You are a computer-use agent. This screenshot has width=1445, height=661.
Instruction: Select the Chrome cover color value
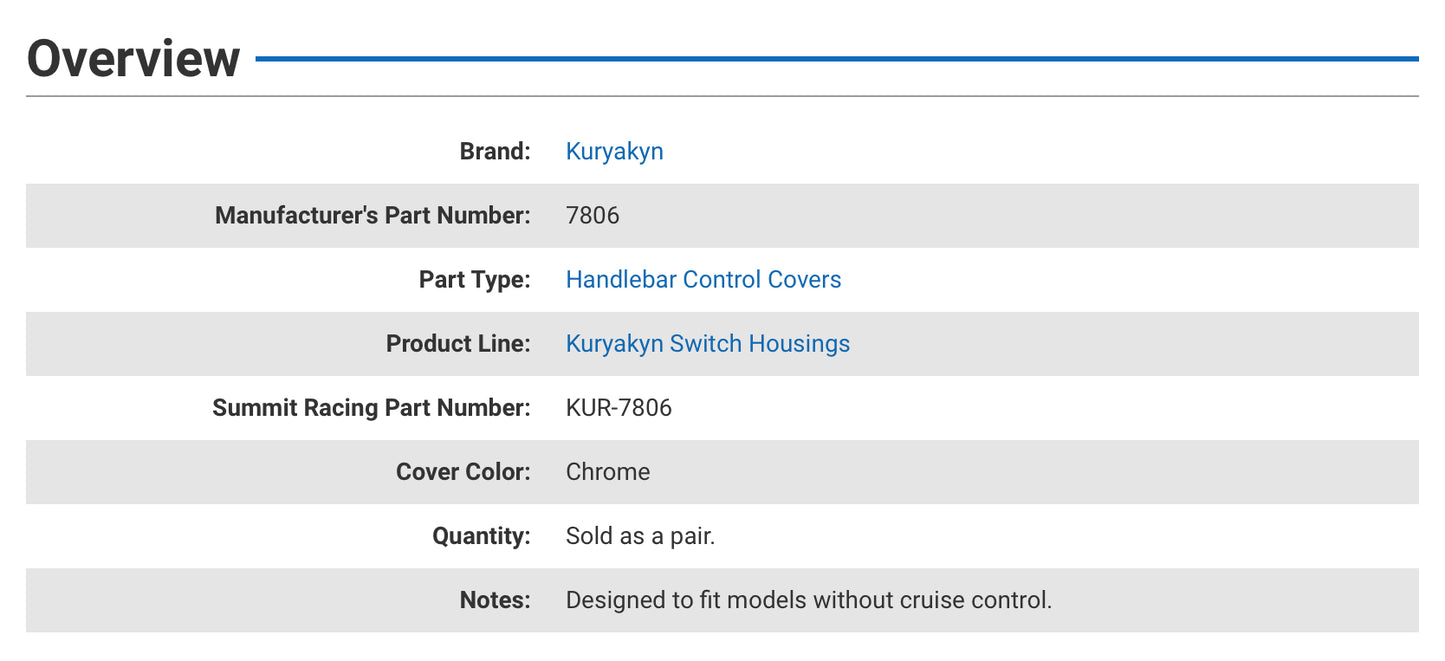(607, 471)
